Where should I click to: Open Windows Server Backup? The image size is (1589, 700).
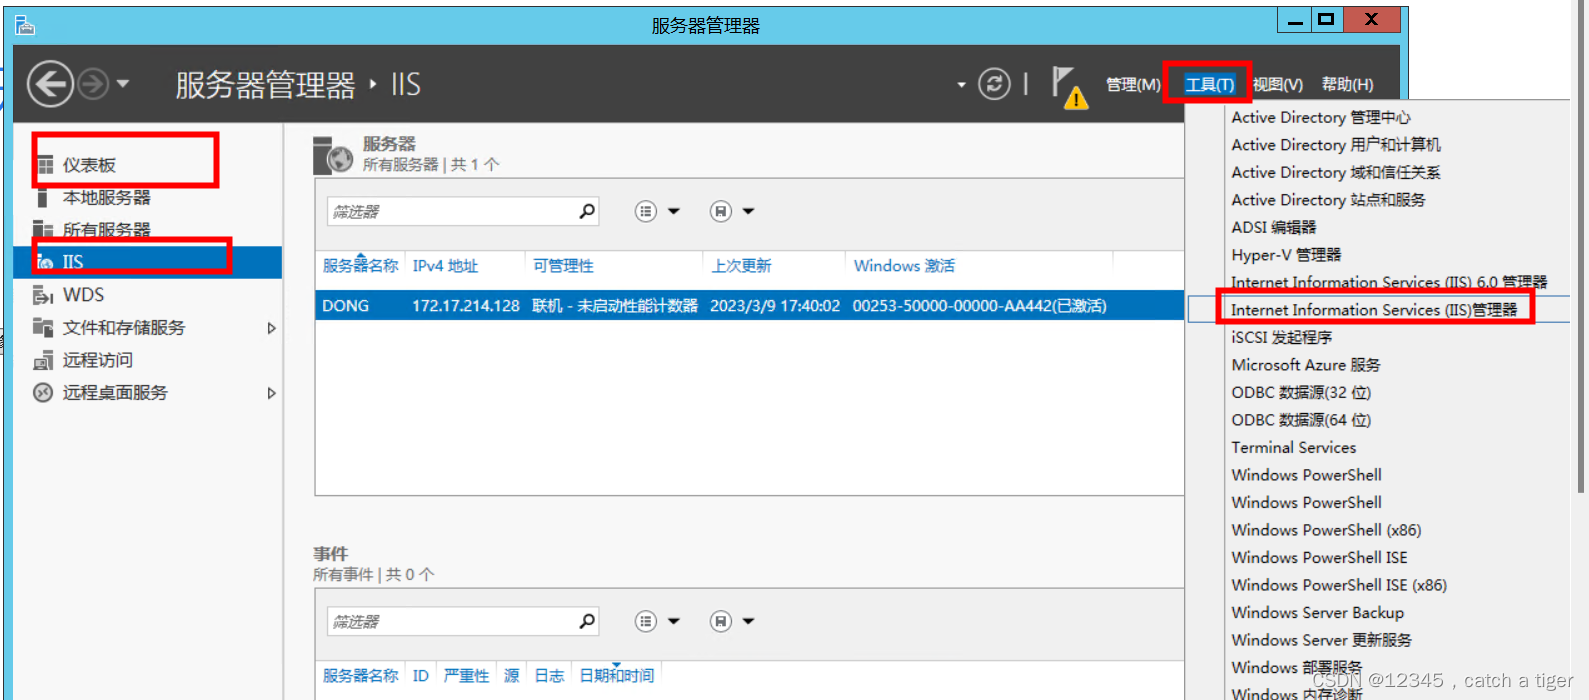(1317, 613)
